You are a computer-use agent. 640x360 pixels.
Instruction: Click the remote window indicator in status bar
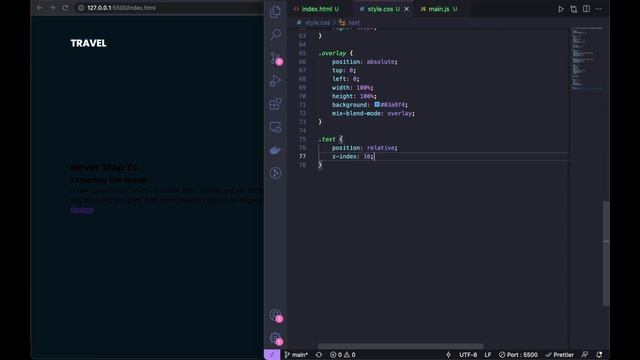coord(272,355)
